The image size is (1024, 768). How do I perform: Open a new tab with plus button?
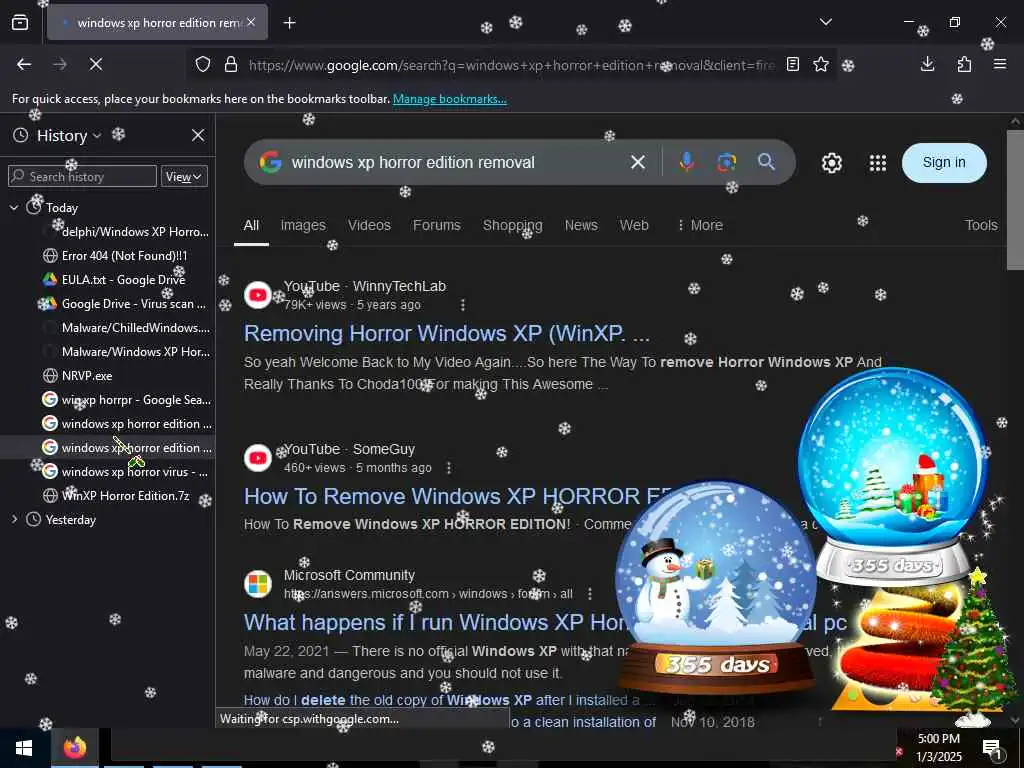tap(289, 23)
